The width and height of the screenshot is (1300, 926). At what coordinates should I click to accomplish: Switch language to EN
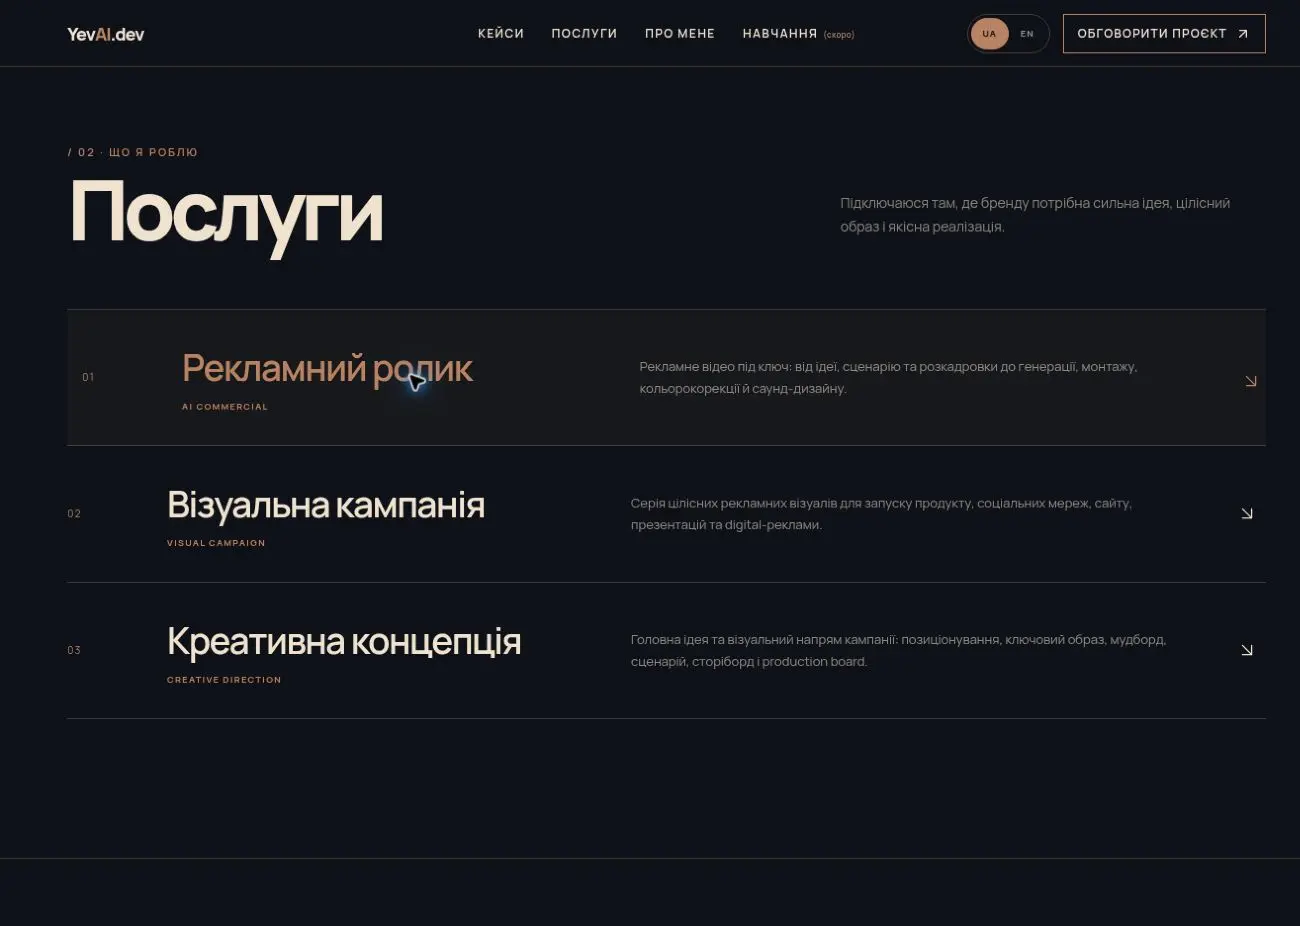[1027, 34]
